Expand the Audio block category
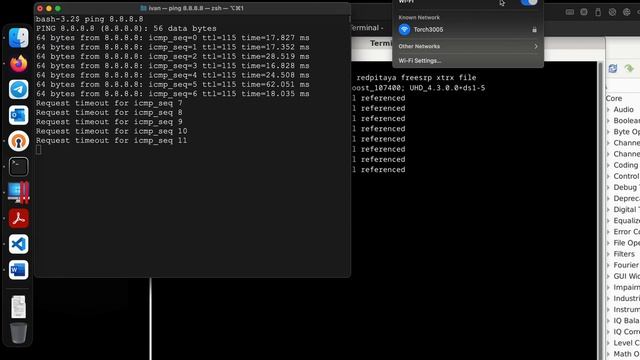Image resolution: width=640 pixels, height=360 pixels. pos(608,109)
